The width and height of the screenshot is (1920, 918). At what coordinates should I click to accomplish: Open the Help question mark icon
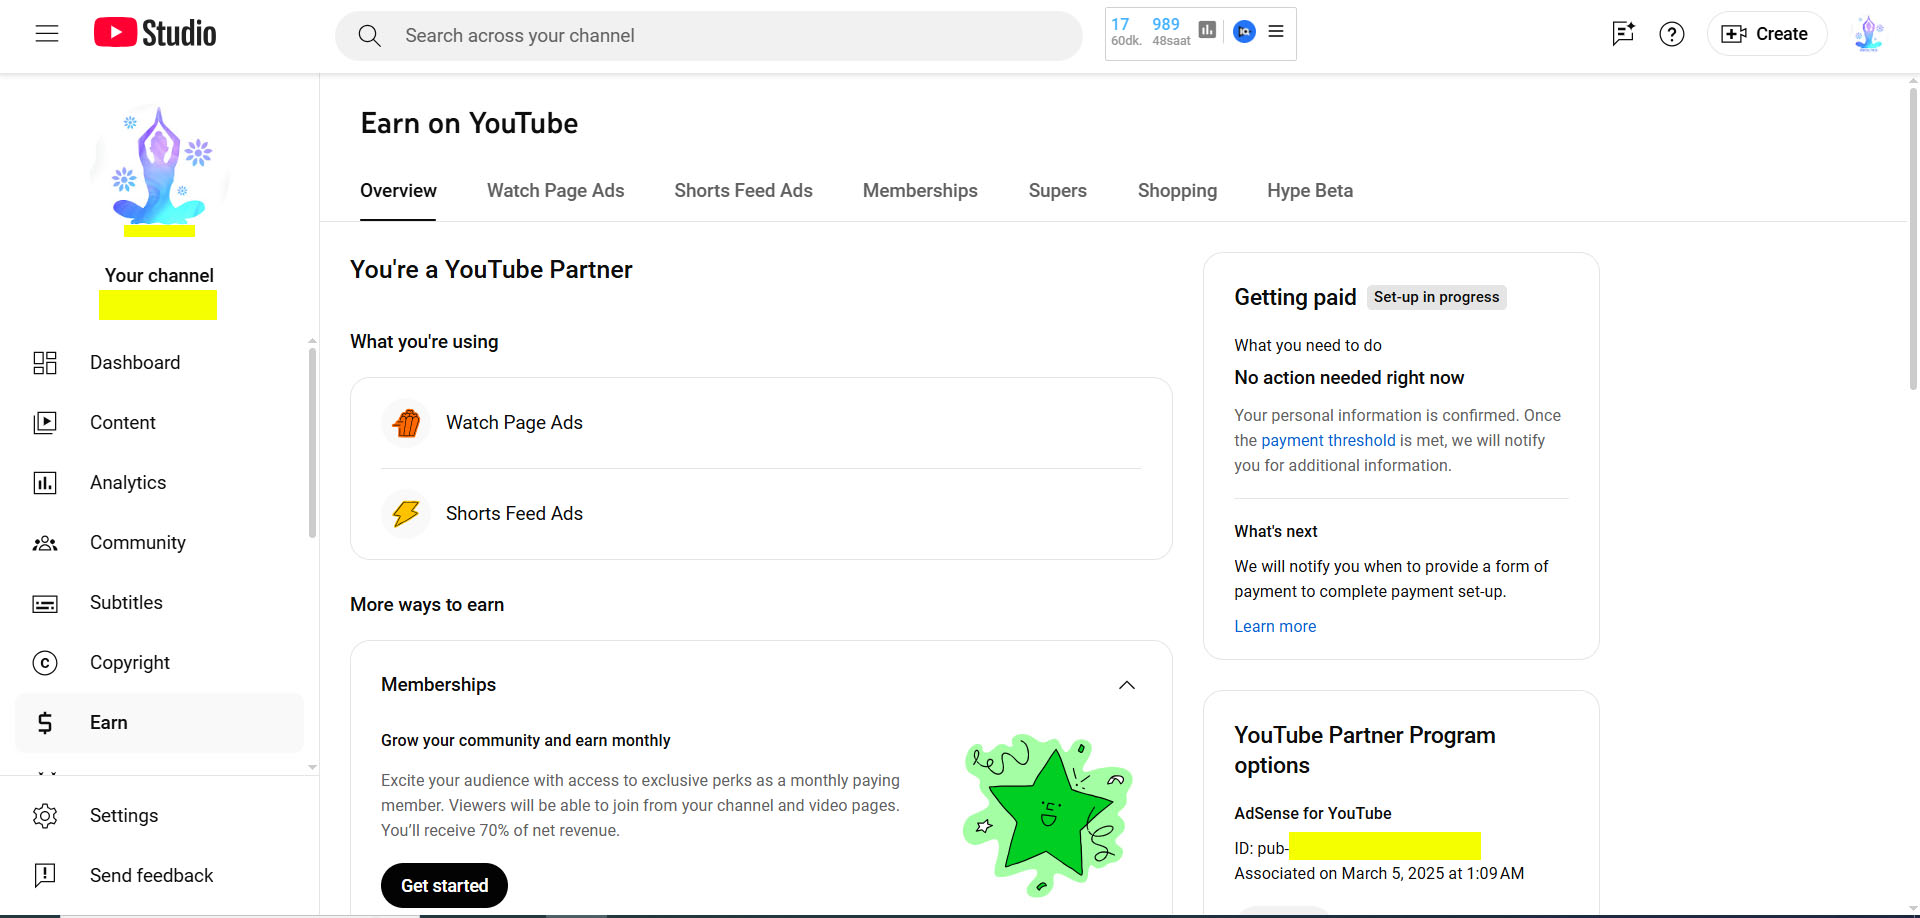(1672, 34)
